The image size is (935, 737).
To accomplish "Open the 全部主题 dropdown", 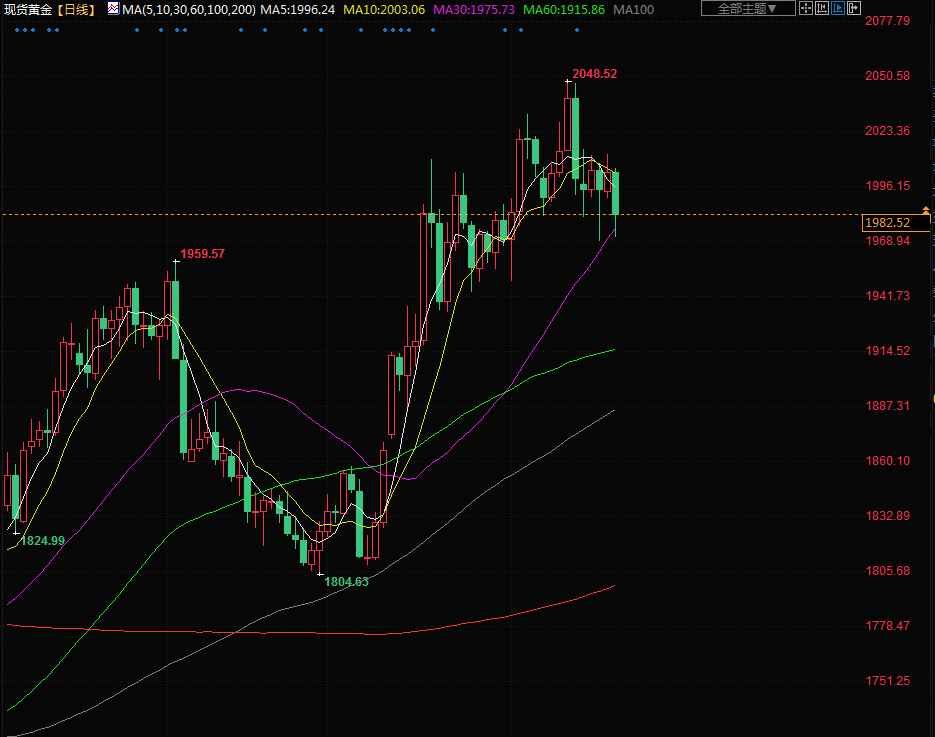I will pos(748,9).
